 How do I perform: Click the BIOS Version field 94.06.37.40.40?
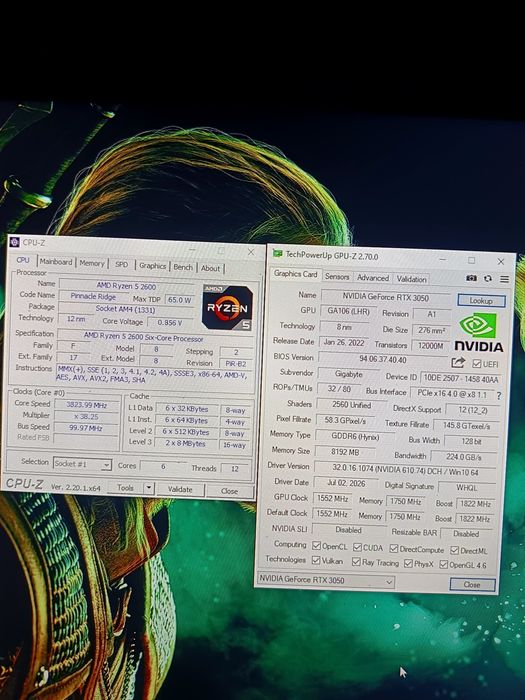(383, 359)
